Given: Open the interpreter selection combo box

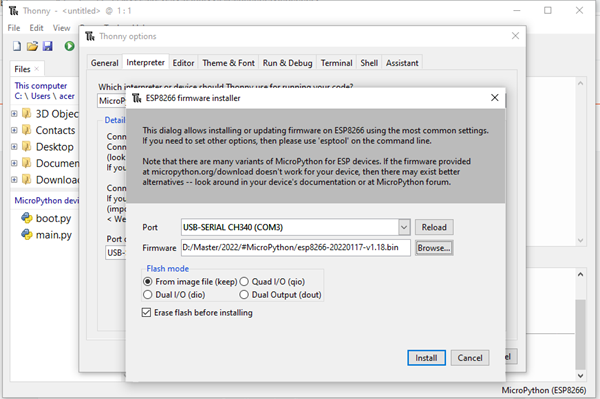Looking at the screenshot, I should click(111, 101).
